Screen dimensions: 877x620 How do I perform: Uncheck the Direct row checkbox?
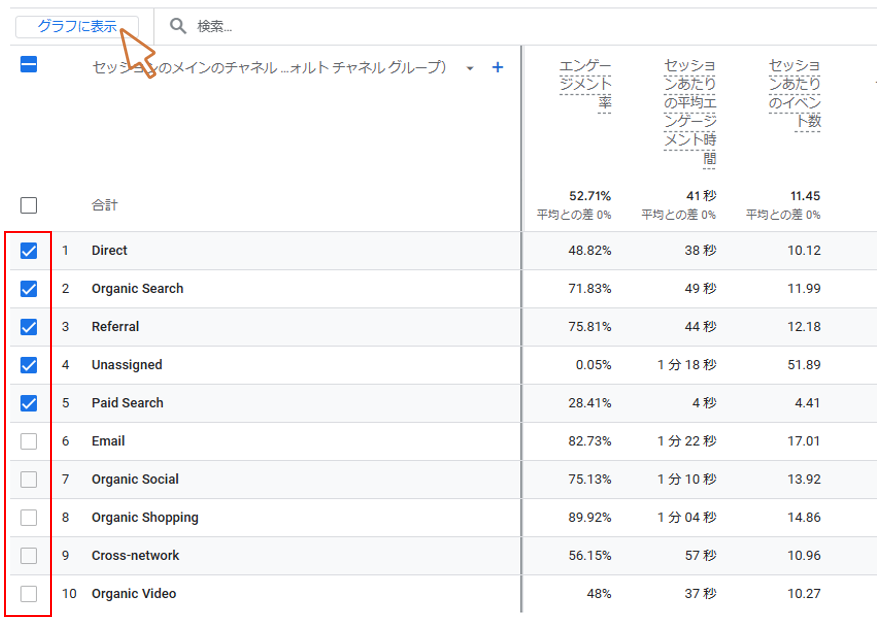click(x=29, y=251)
